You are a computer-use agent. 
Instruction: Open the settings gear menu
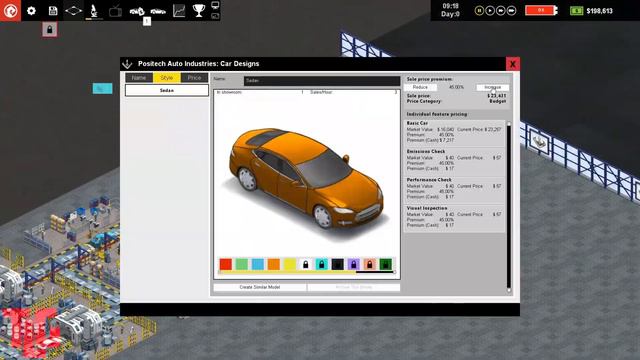pyautogui.click(x=31, y=11)
